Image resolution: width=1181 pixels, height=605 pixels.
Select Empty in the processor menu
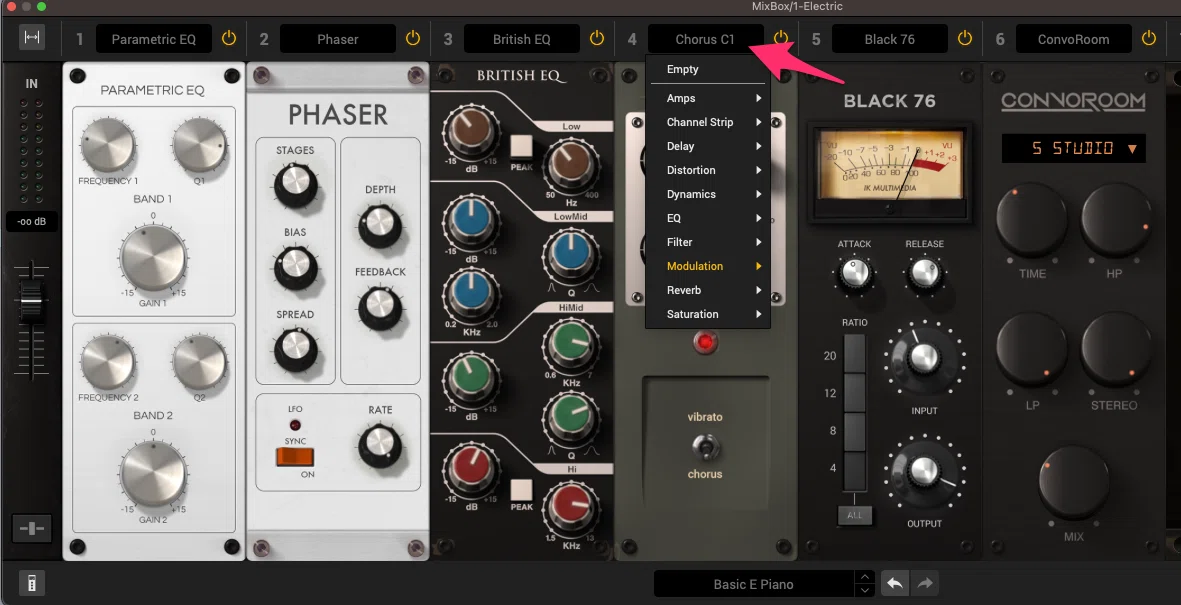click(708, 69)
